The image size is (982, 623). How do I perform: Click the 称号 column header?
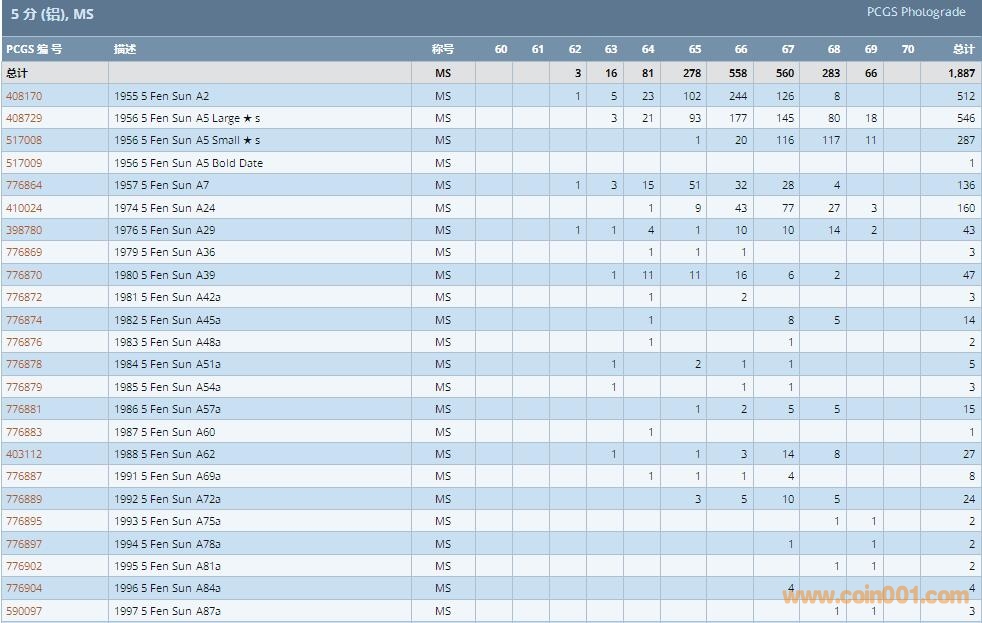coord(442,49)
